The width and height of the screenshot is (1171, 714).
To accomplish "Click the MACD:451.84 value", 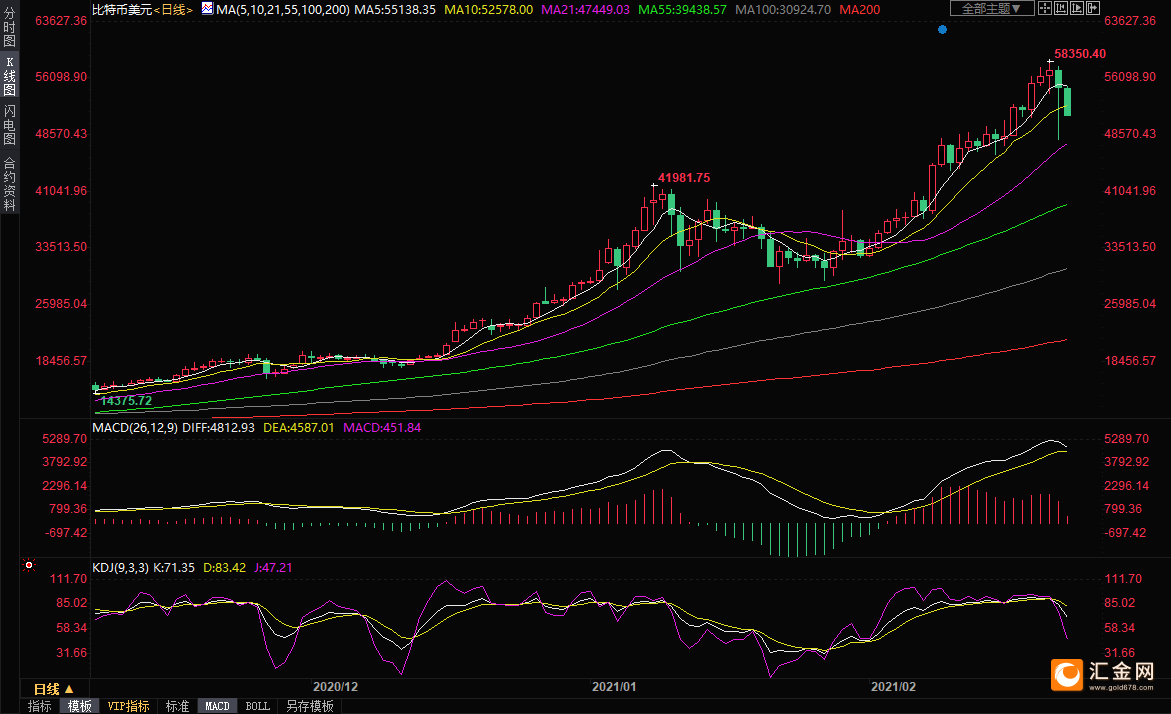I will (x=382, y=428).
